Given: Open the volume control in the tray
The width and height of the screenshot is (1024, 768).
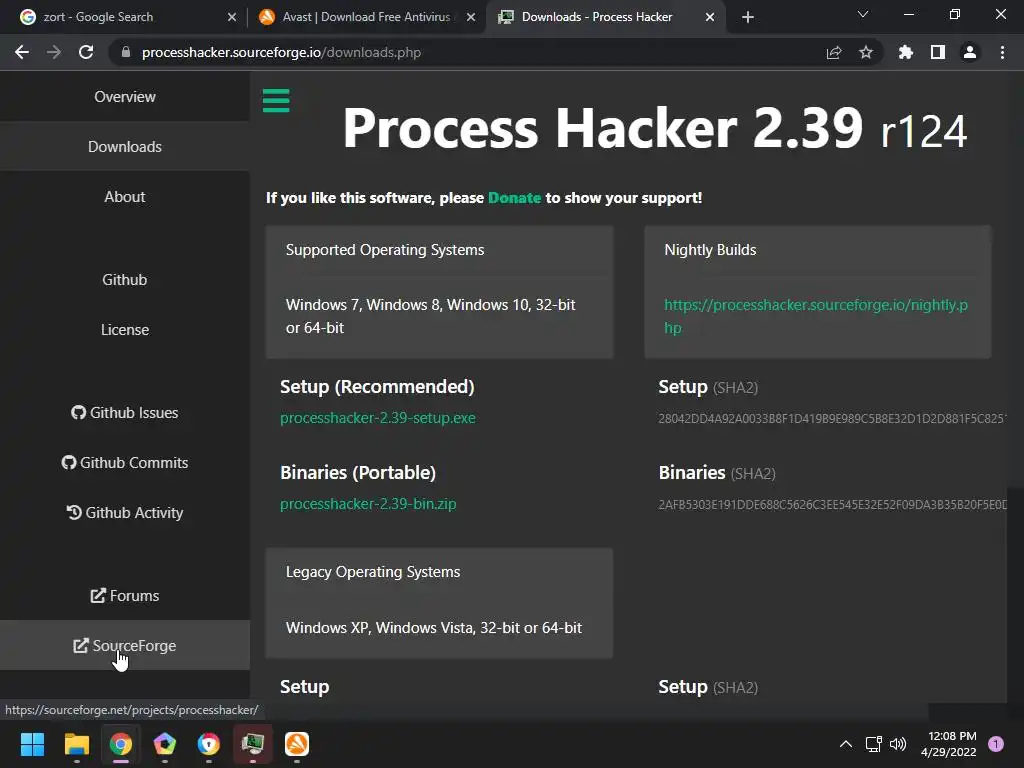Looking at the screenshot, I should click(x=899, y=744).
